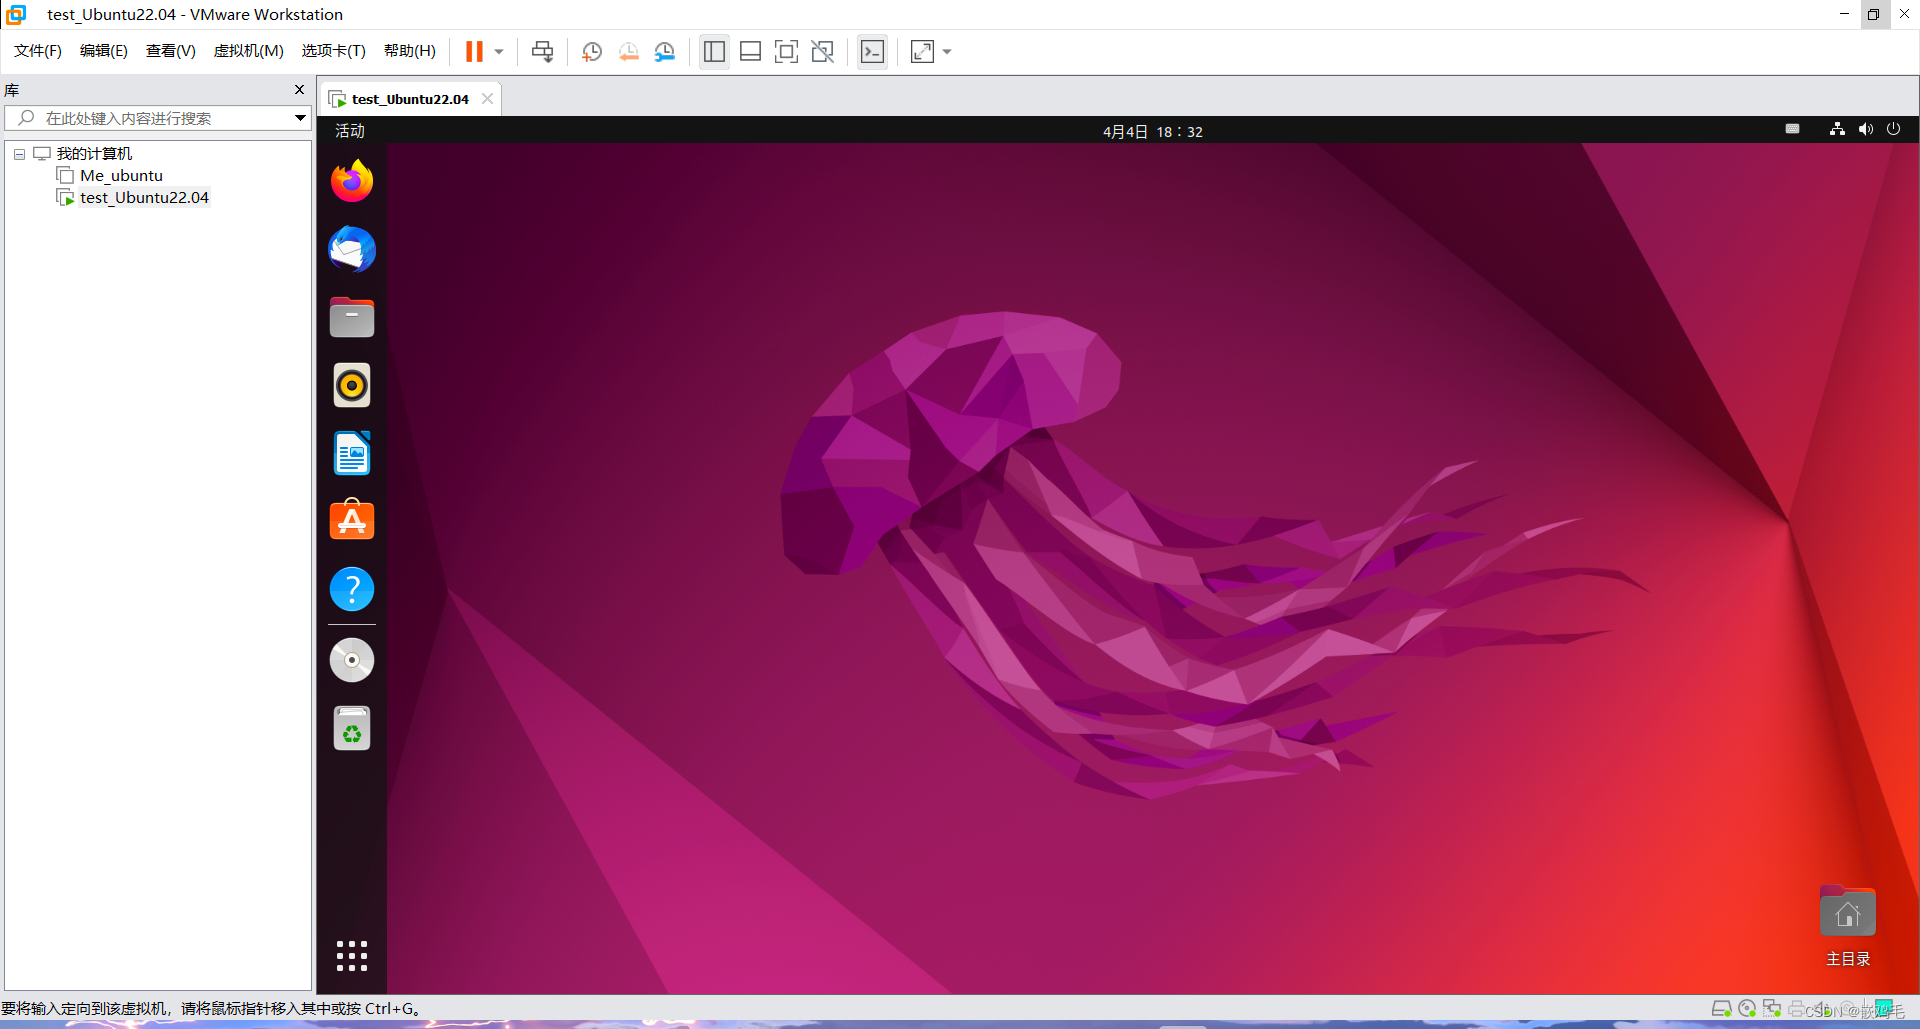
Task: Select the Me_ubuntu virtual machine
Action: coord(121,175)
